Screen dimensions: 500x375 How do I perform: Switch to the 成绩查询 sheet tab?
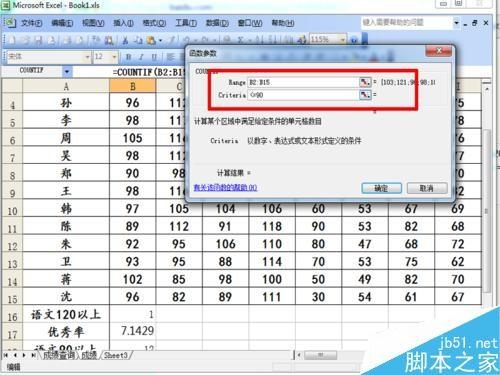(58, 355)
